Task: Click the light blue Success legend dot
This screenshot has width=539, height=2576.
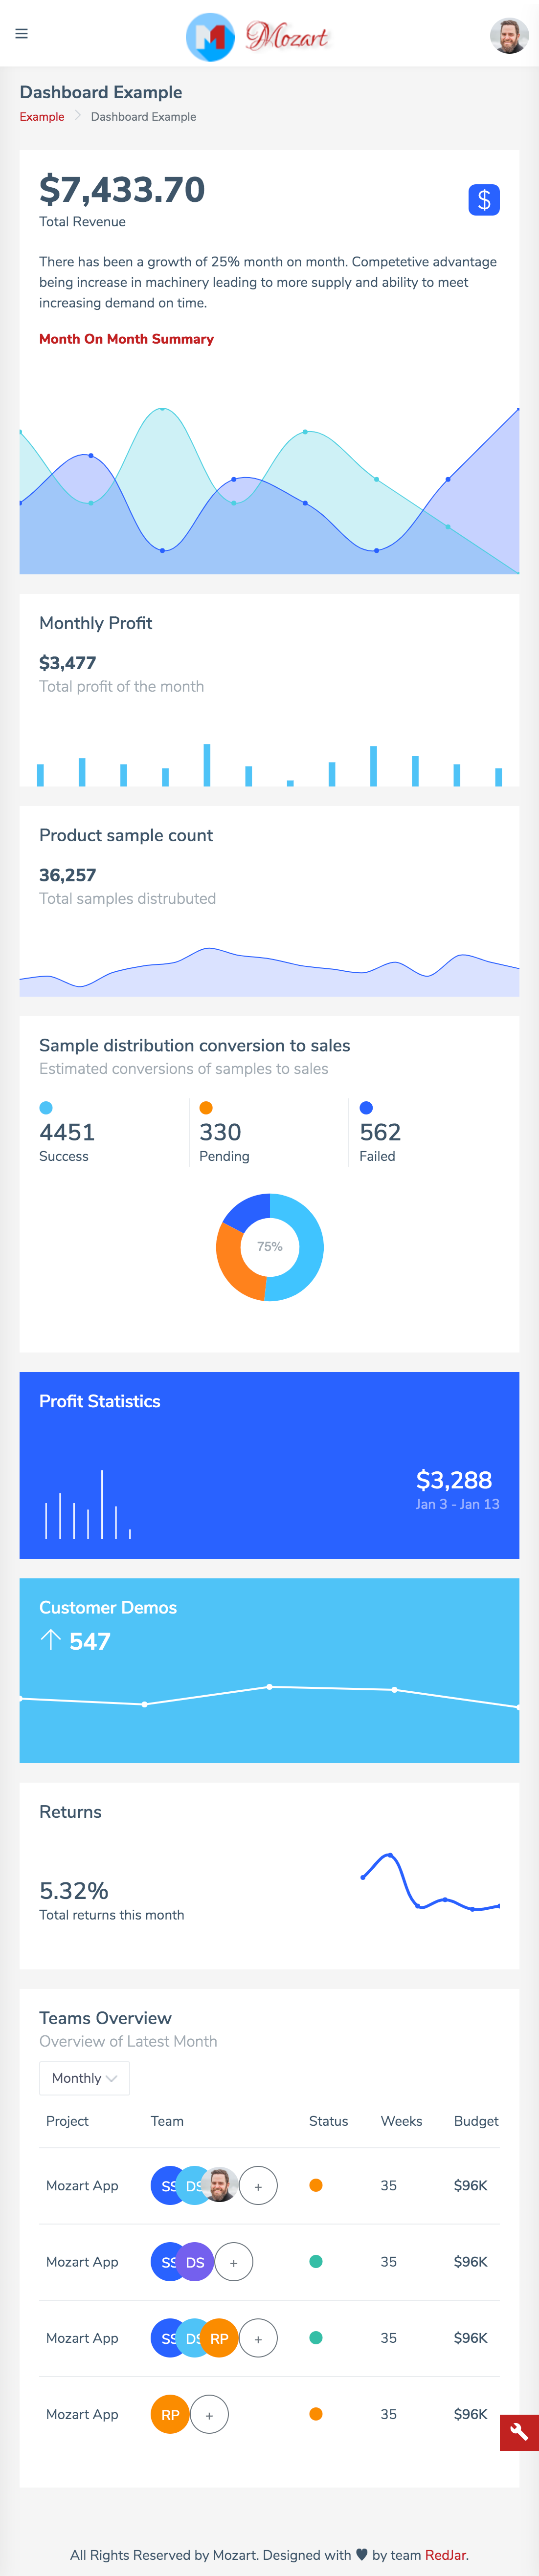Action: pos(46,1107)
